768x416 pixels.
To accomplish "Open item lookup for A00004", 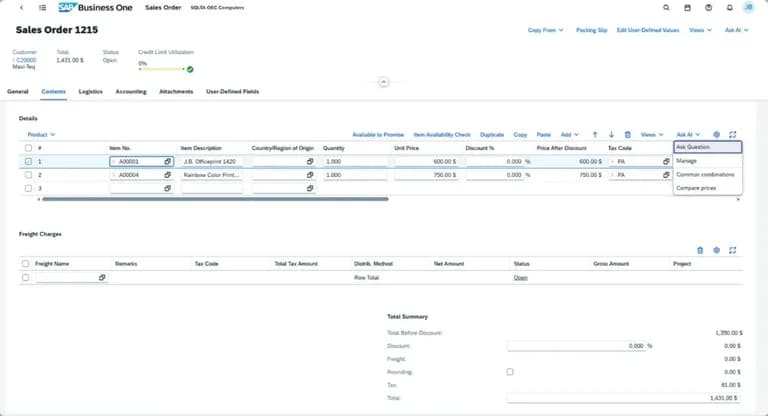I will 168,175.
